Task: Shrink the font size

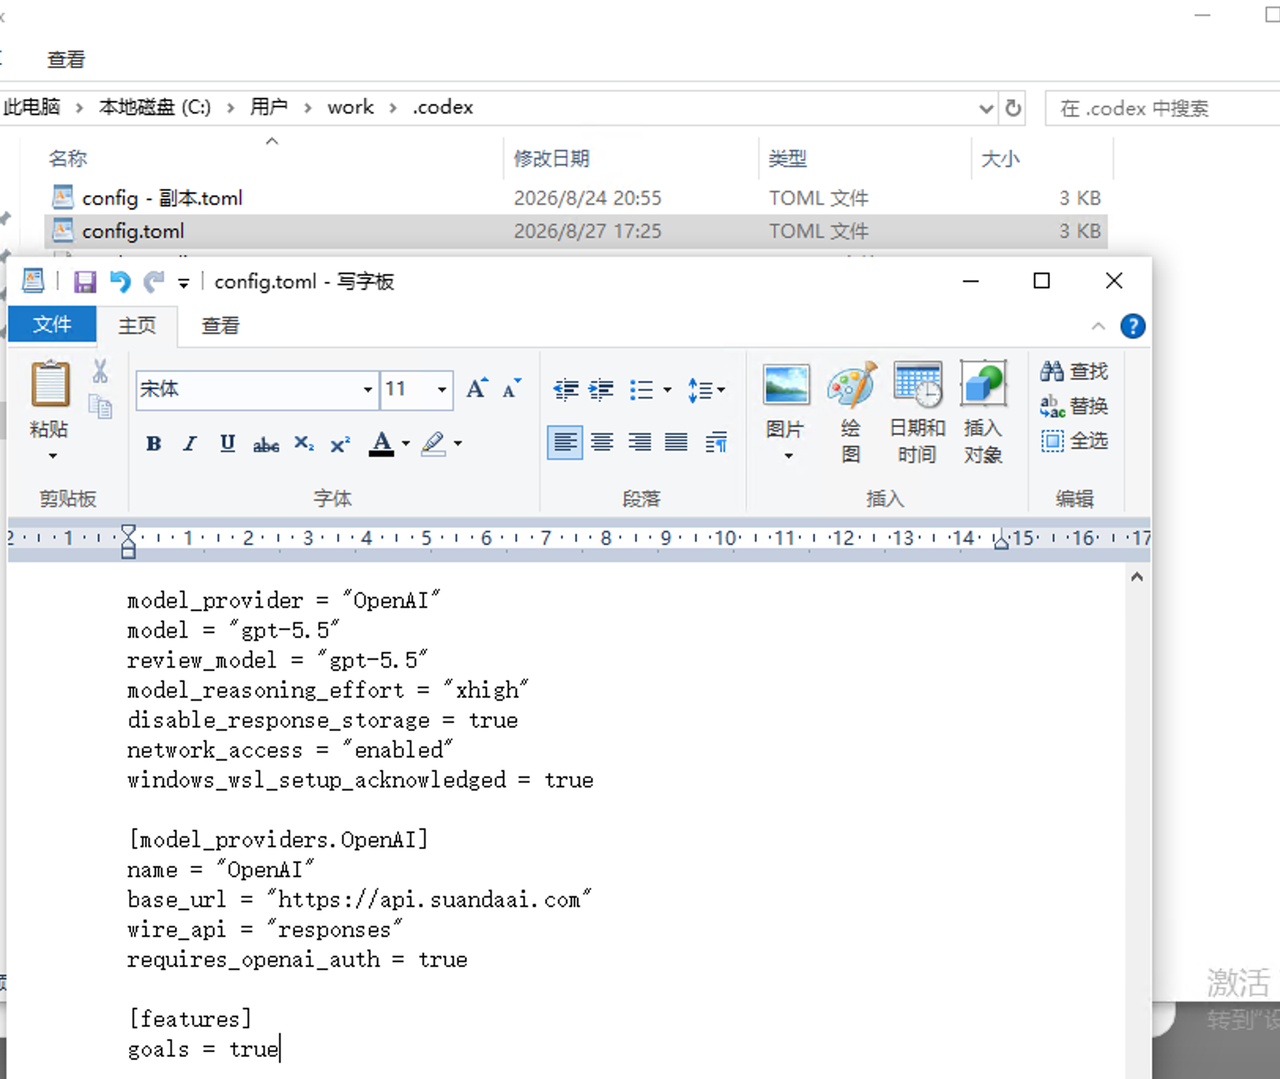Action: pos(511,389)
